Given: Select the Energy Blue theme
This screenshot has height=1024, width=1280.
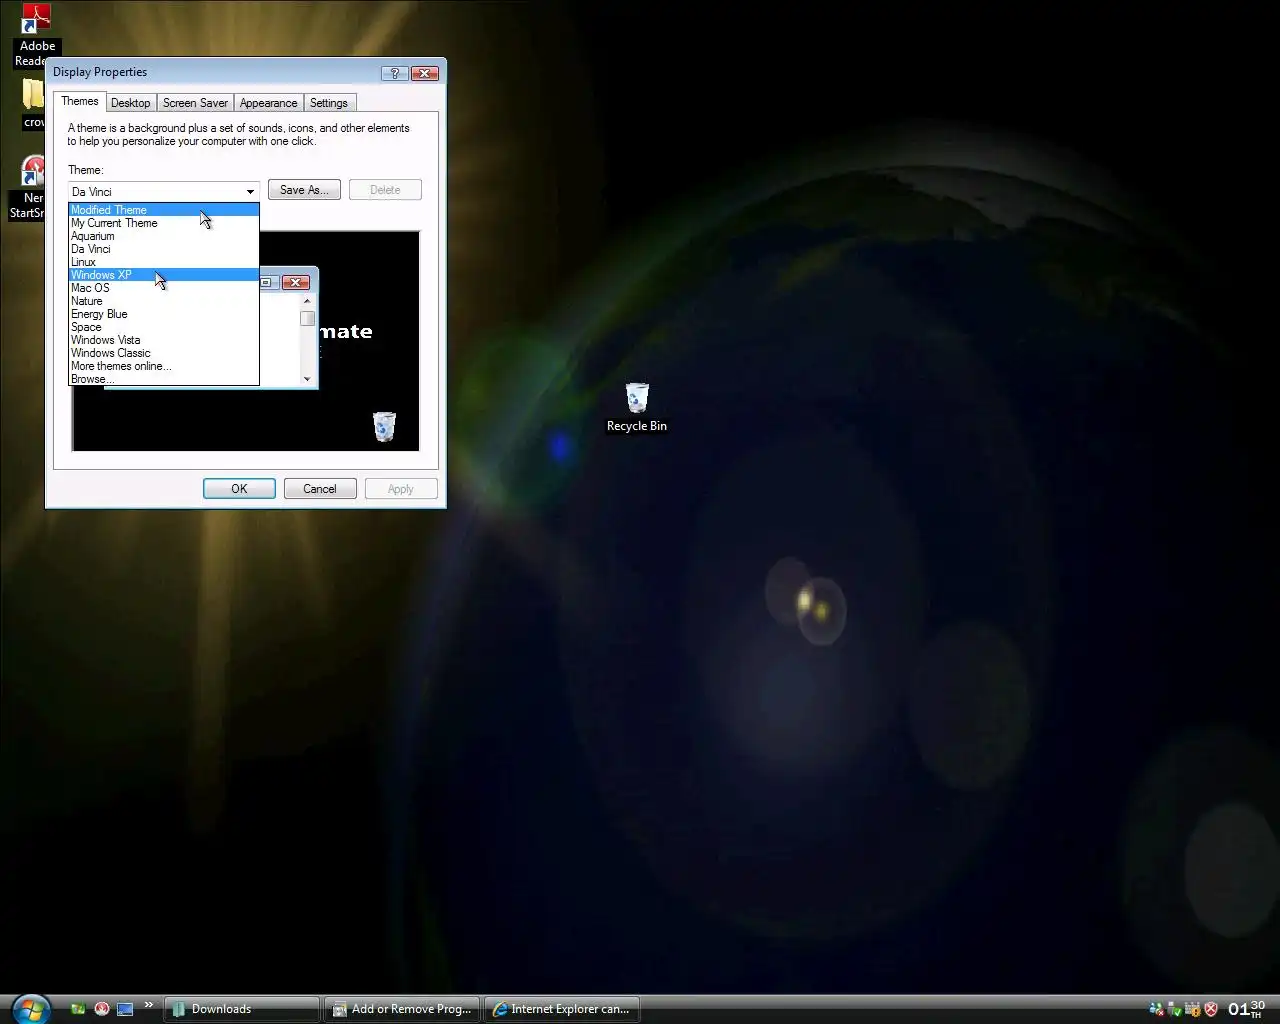Looking at the screenshot, I should 164,314.
